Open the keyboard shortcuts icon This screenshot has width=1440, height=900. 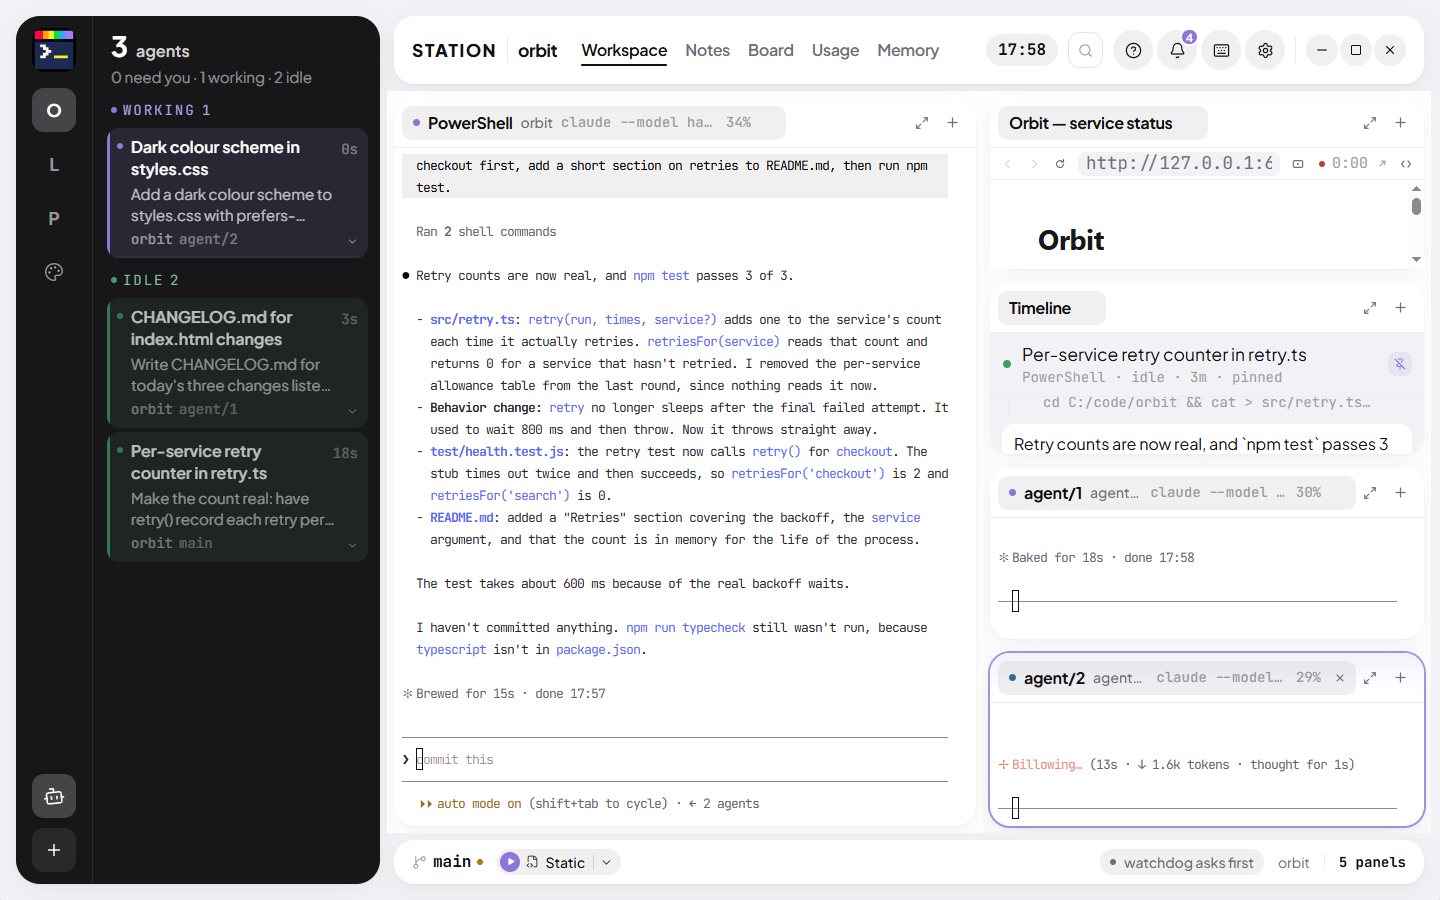1221,50
